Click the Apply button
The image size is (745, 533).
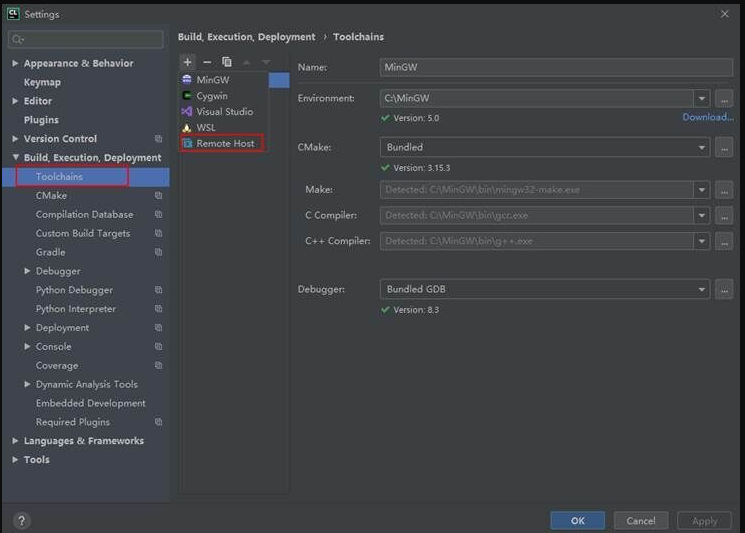click(x=704, y=521)
